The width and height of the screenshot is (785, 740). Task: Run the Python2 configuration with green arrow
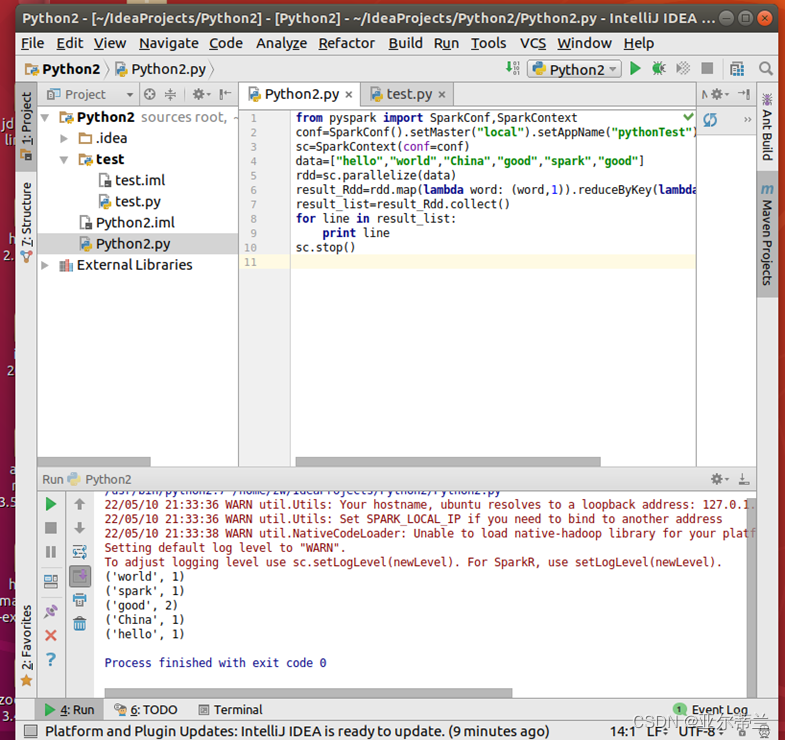point(635,69)
